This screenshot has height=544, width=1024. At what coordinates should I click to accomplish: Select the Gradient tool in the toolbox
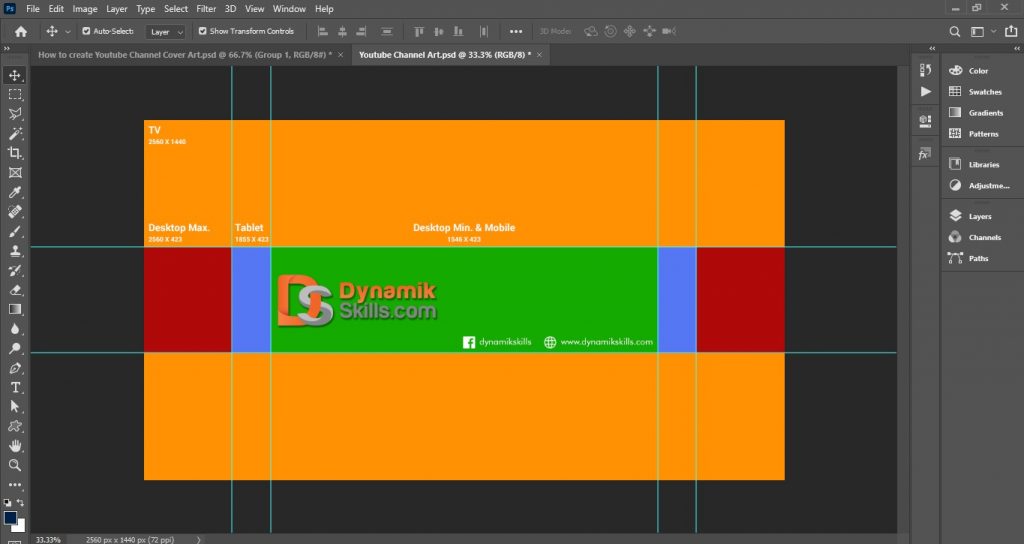pyautogui.click(x=15, y=310)
